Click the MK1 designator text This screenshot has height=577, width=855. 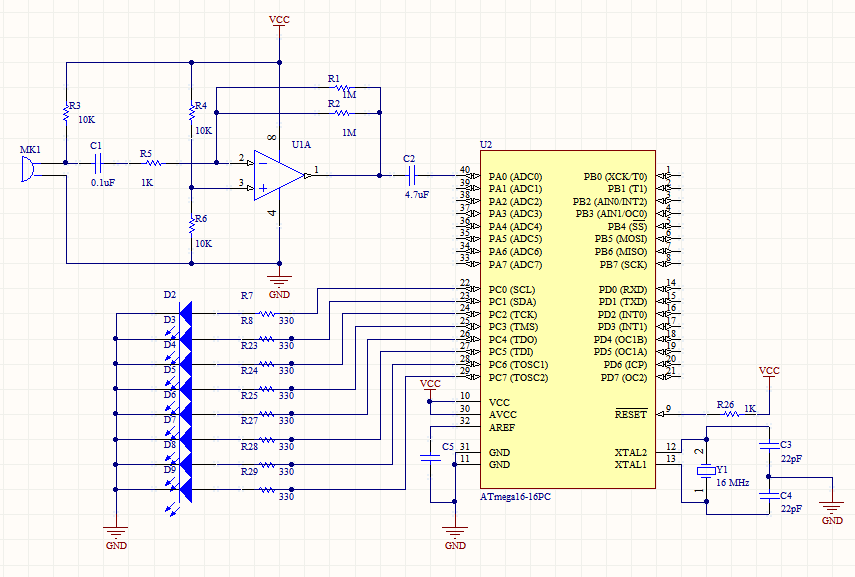click(30, 149)
